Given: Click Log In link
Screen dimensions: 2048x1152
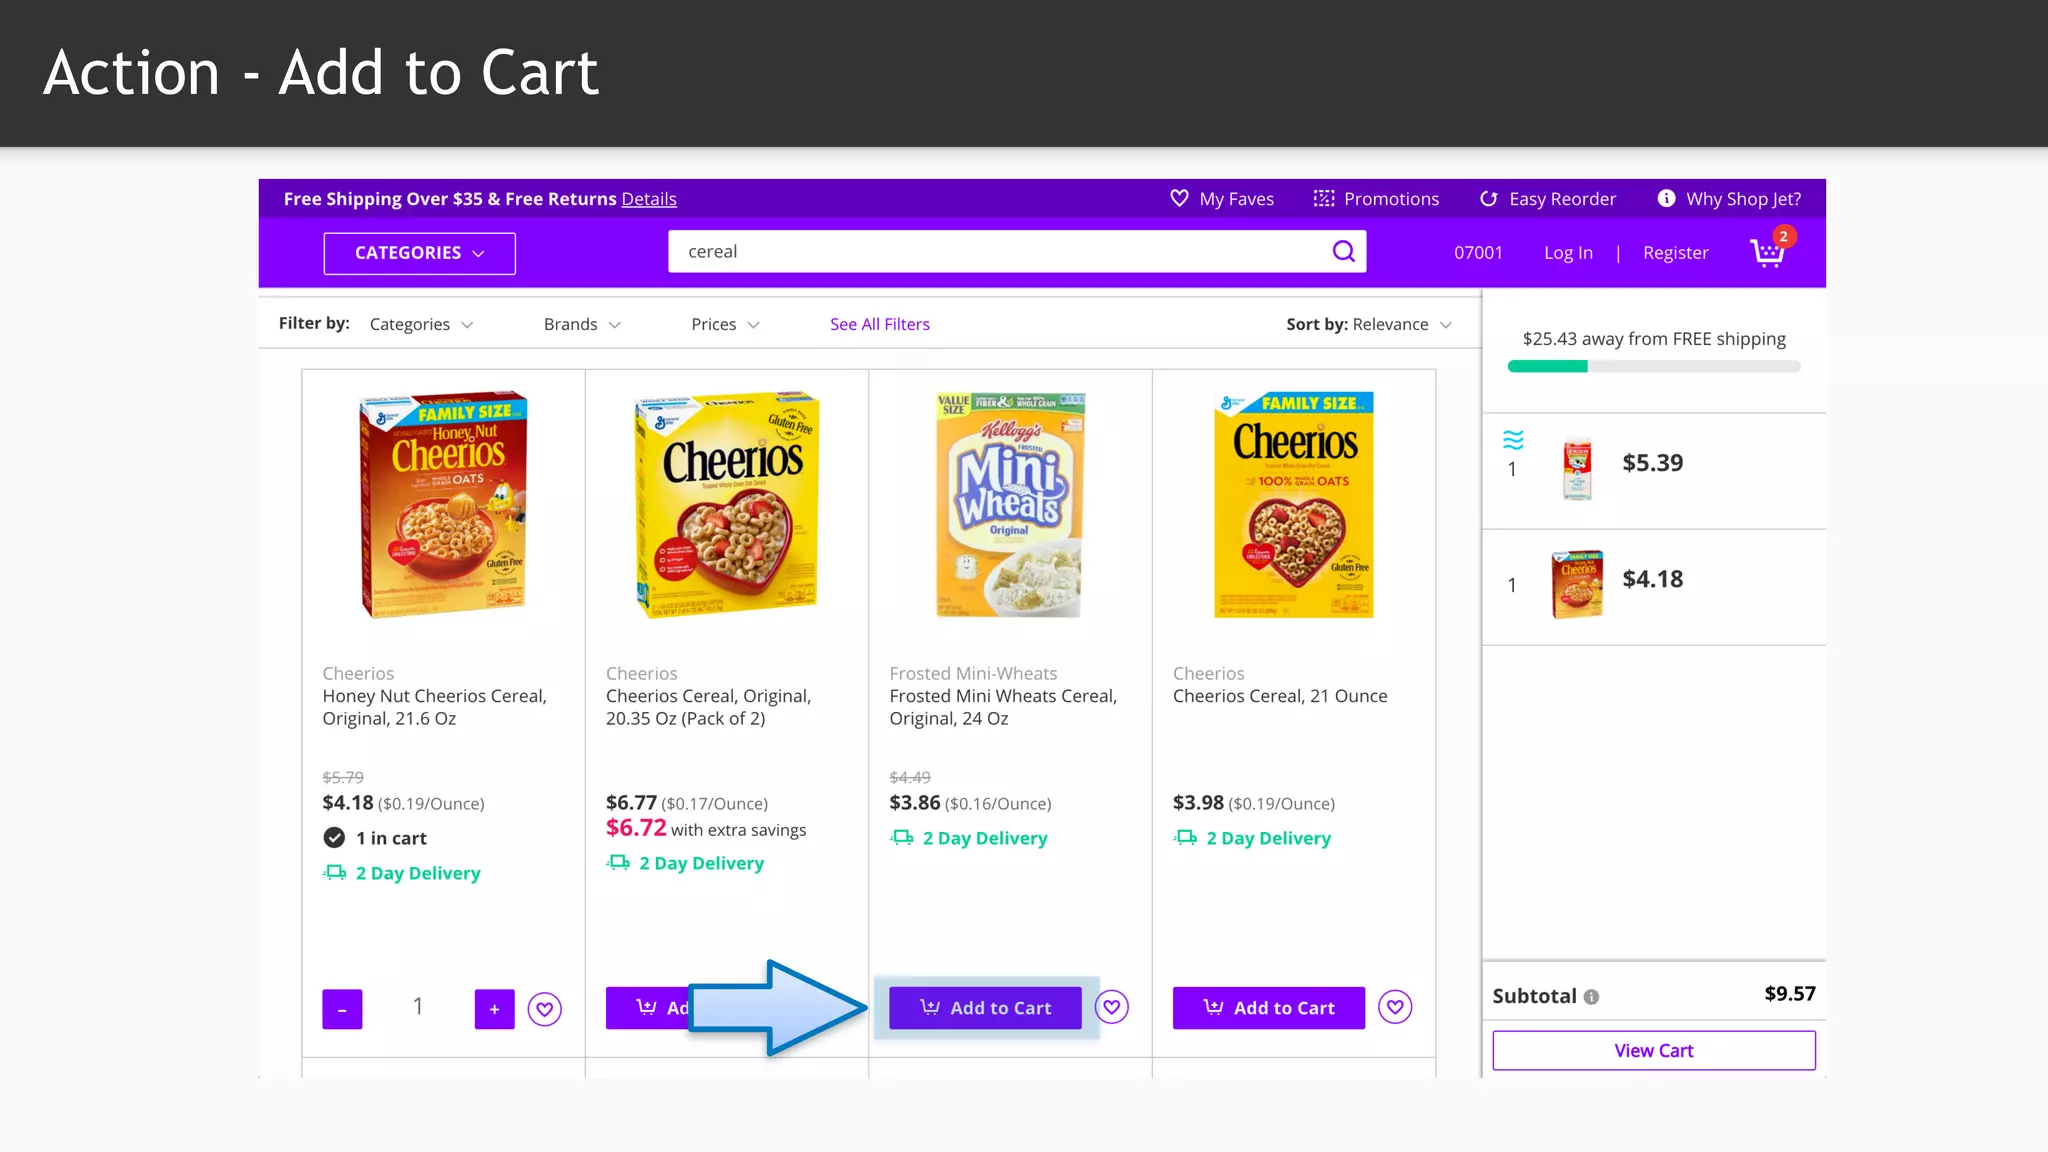Looking at the screenshot, I should click(x=1568, y=253).
